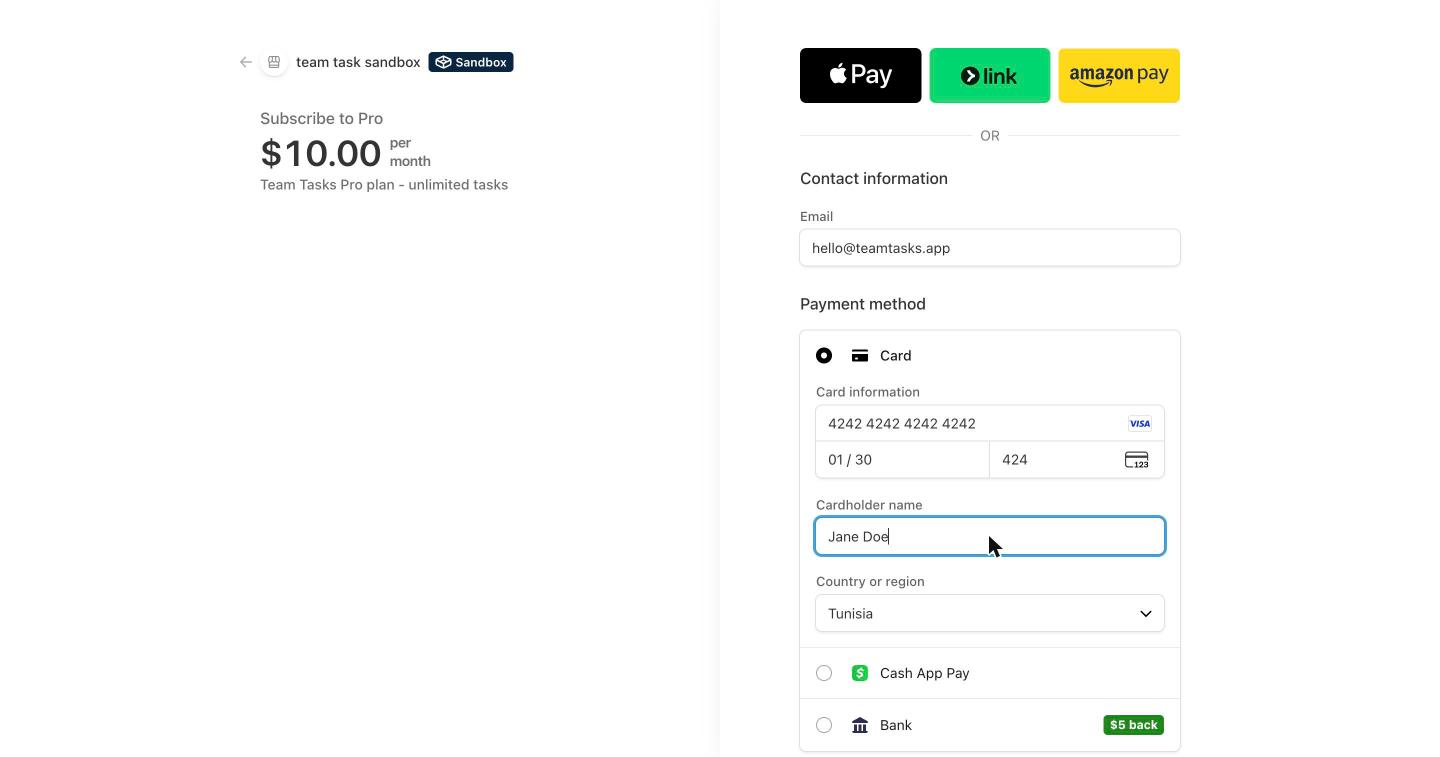Click the CVC card hint icon
The height and width of the screenshot is (757, 1440).
pyautogui.click(x=1137, y=460)
